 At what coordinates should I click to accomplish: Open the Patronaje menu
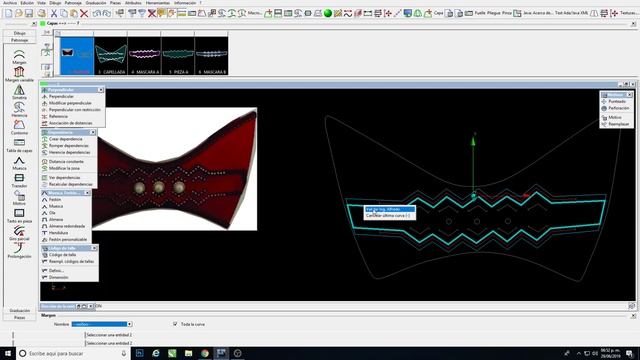tap(73, 3)
